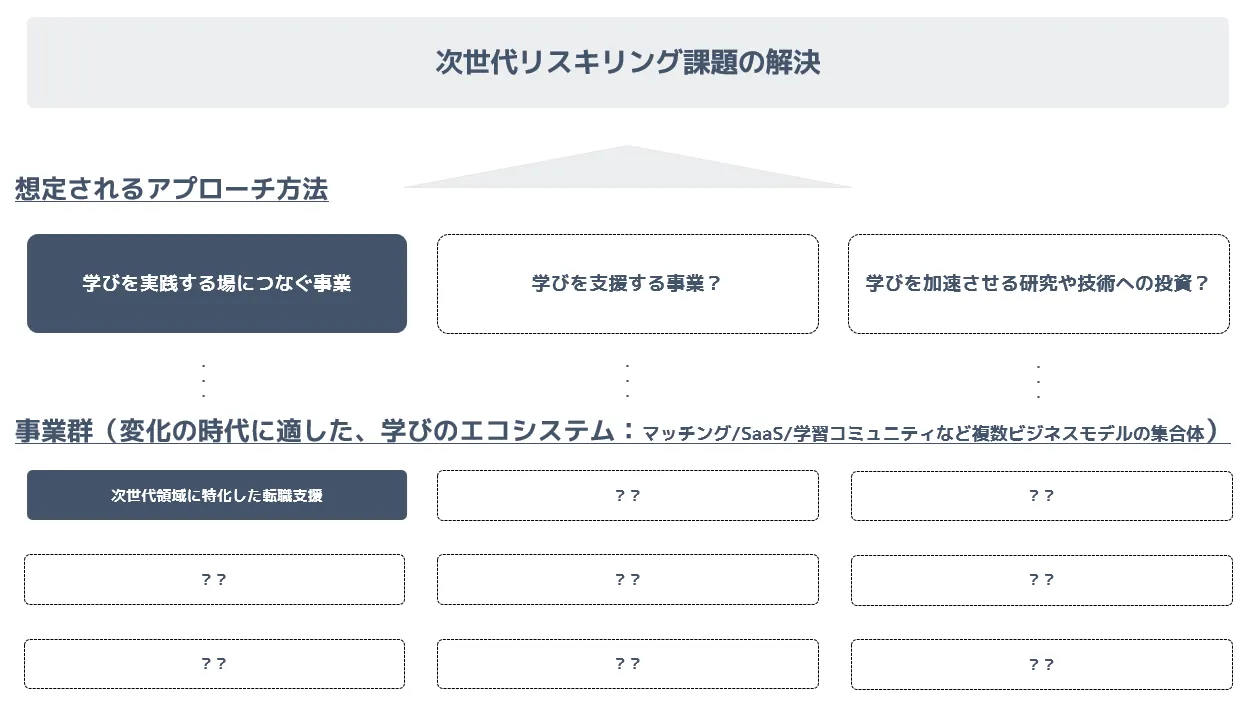This screenshot has height=708, width=1259.
Task: Click the ?? box in middle column top row
Action: [628, 495]
